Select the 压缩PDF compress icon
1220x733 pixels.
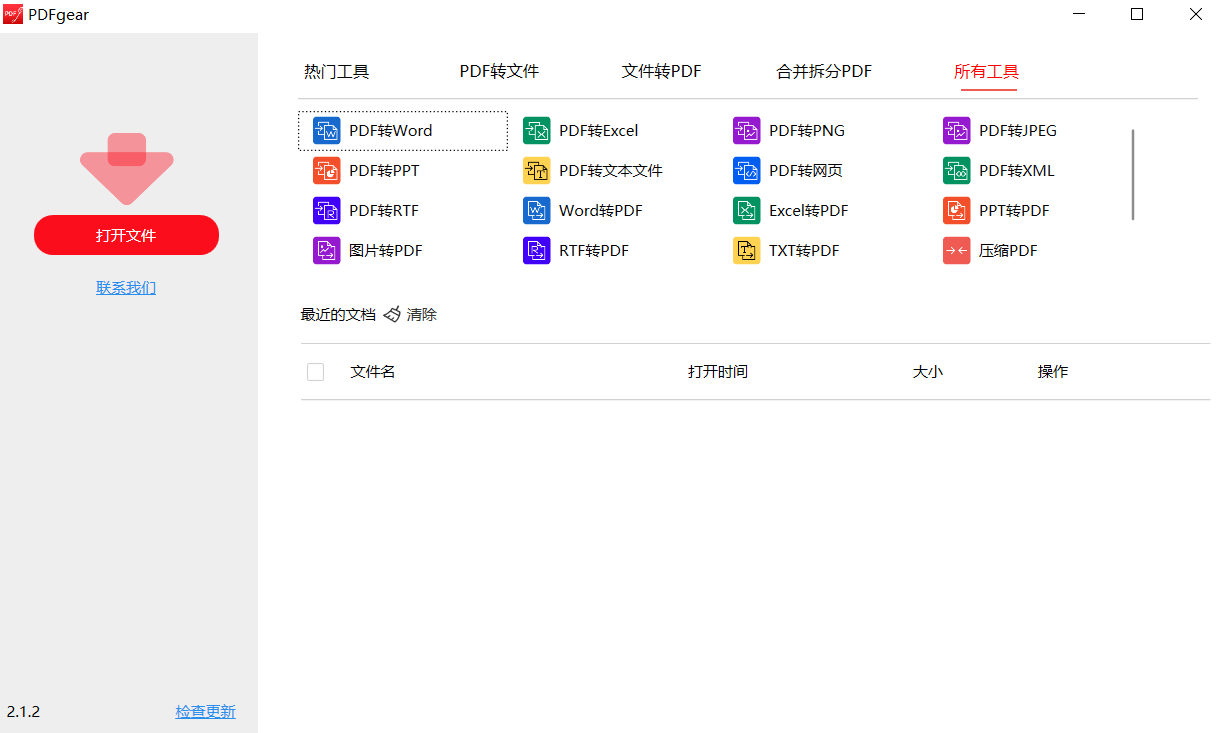[957, 251]
